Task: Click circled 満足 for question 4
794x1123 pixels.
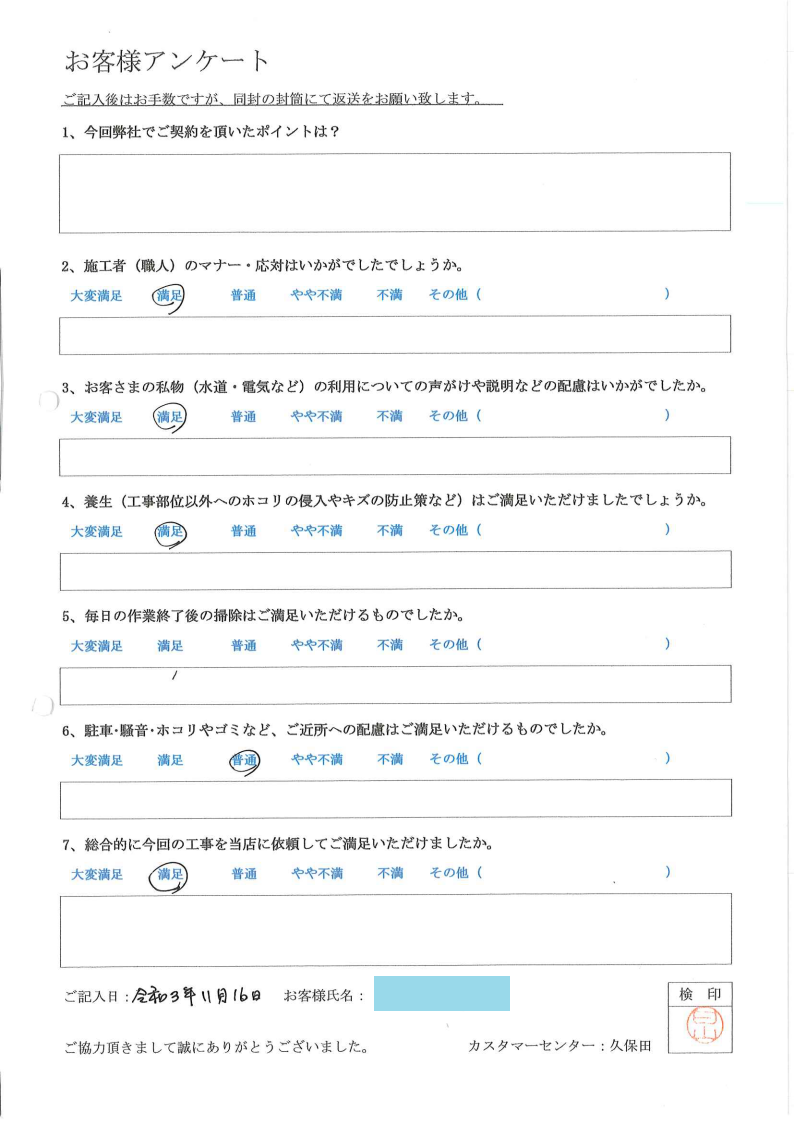Action: (x=171, y=532)
